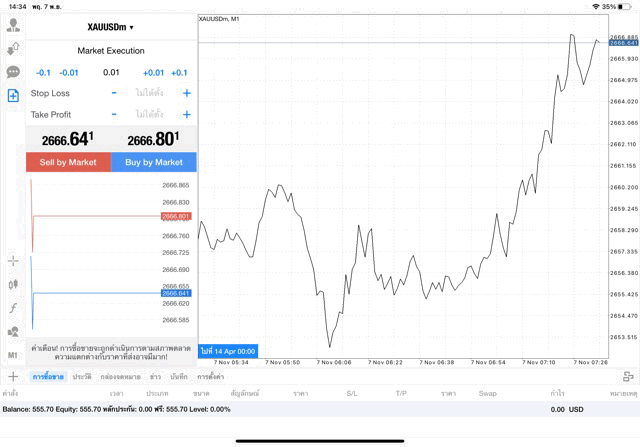Decrease the Take Profit value
Screen dimensions: 640x447
[x=114, y=115]
